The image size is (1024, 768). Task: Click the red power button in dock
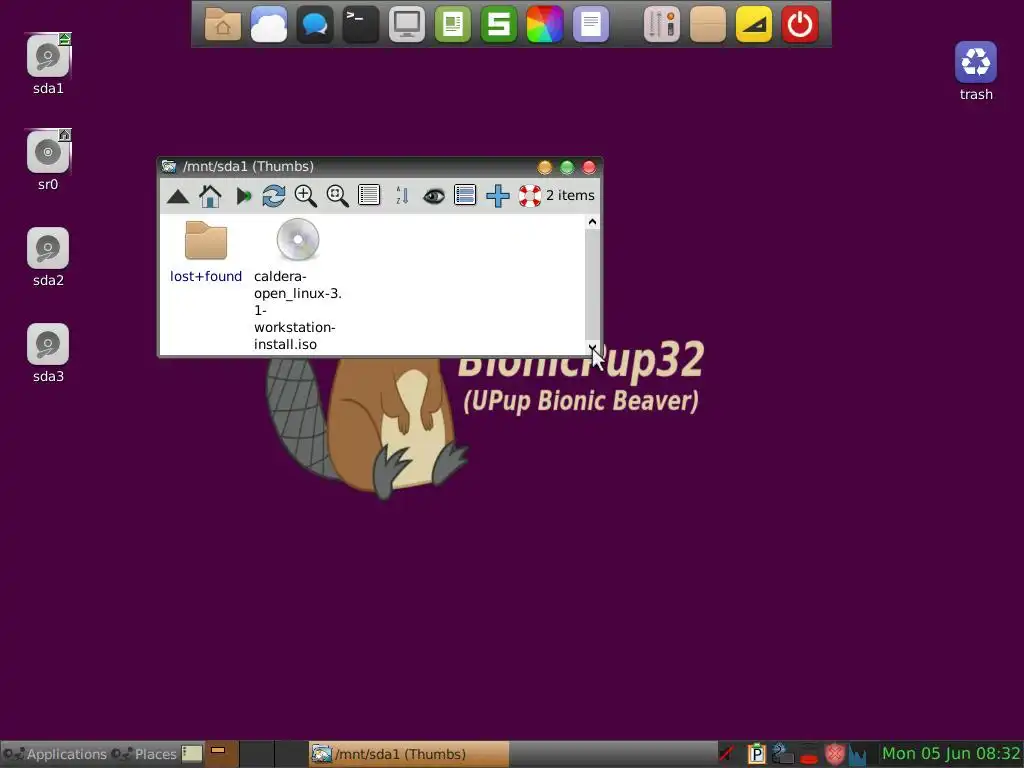tap(800, 25)
